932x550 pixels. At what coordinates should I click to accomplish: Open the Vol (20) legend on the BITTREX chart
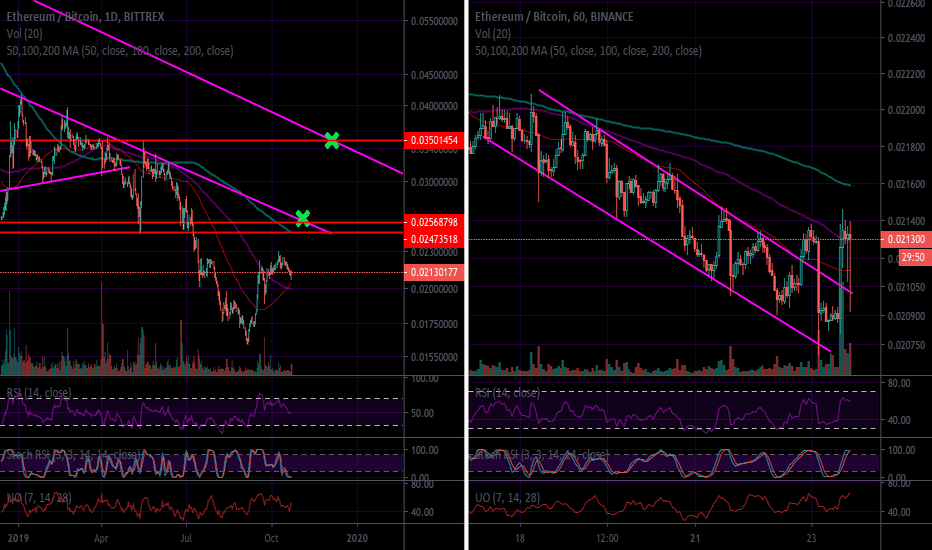click(24, 34)
